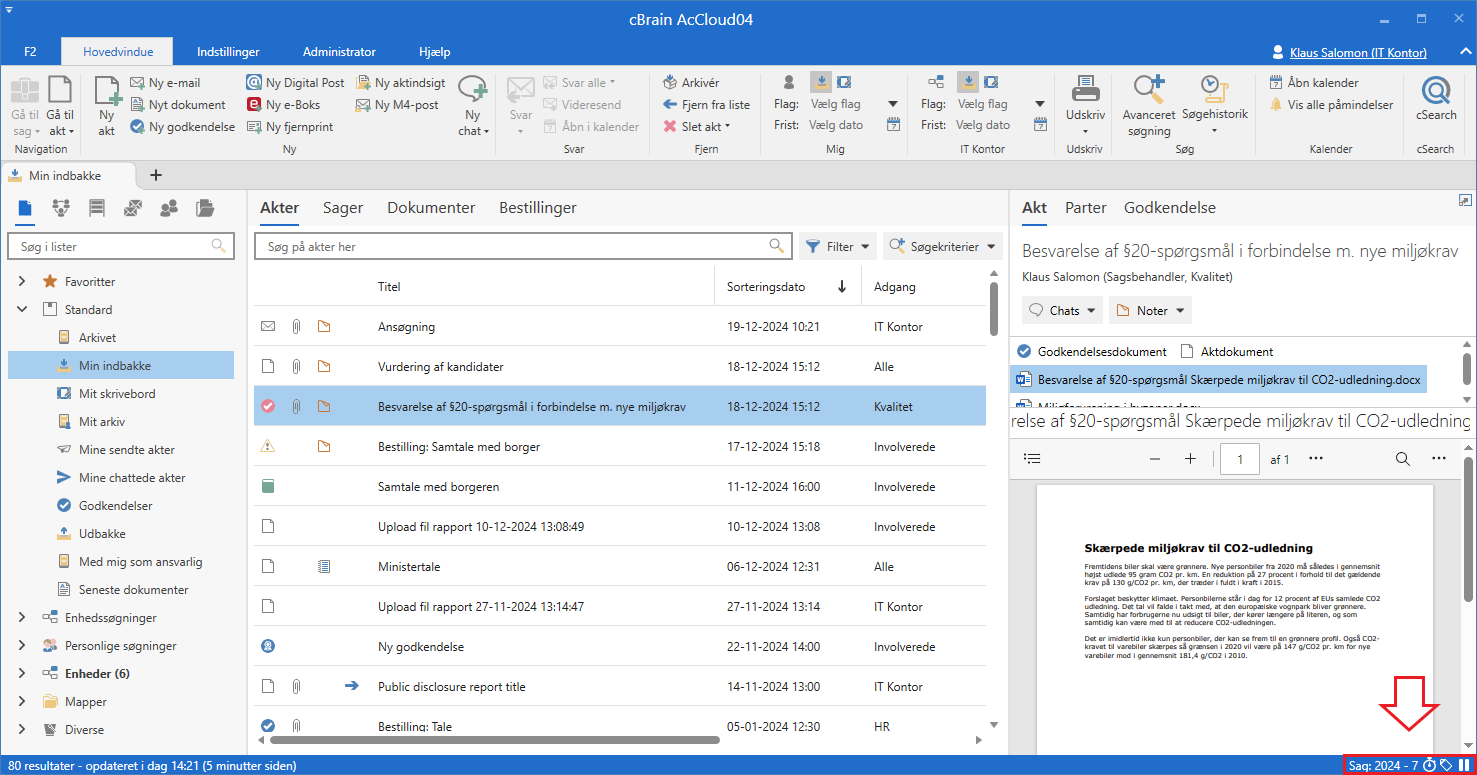Click user name Klaus Salomon link
The width and height of the screenshot is (1477, 775).
1357,52
